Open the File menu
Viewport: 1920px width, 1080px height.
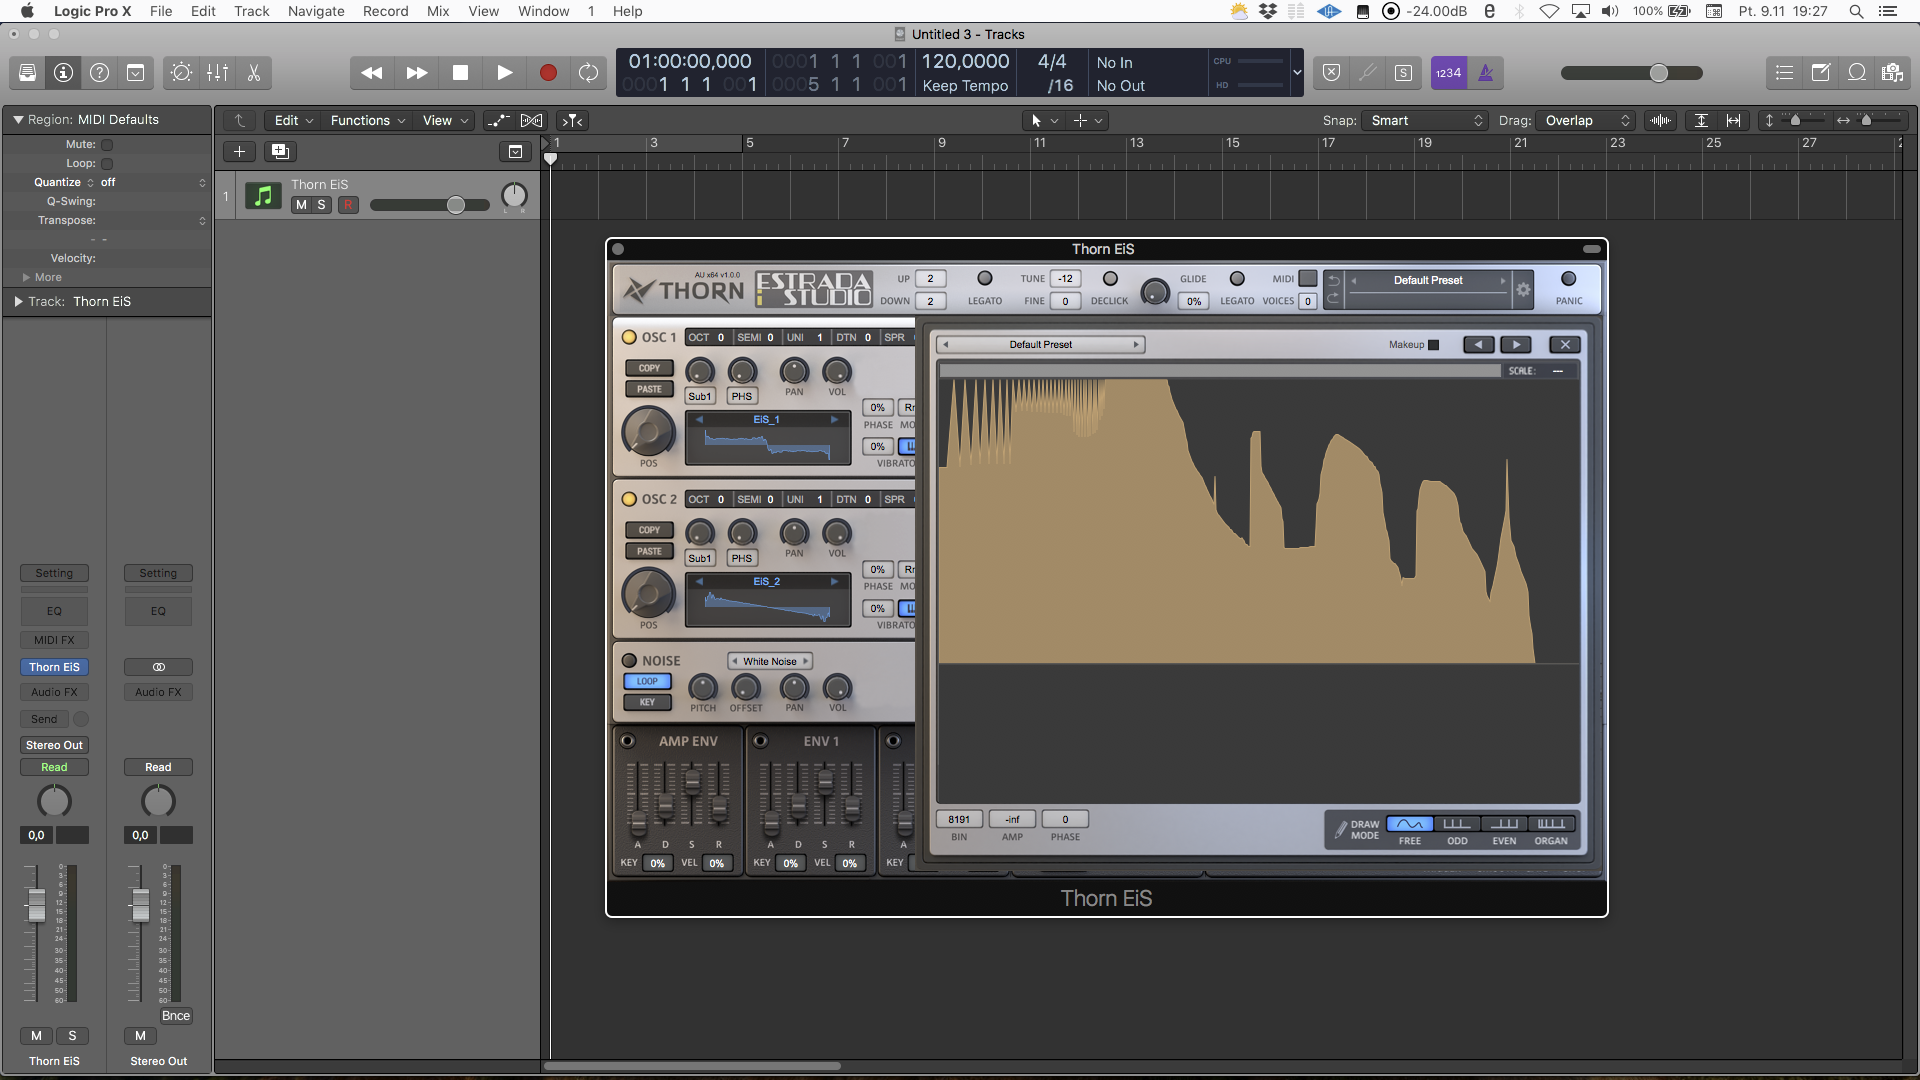click(x=161, y=11)
